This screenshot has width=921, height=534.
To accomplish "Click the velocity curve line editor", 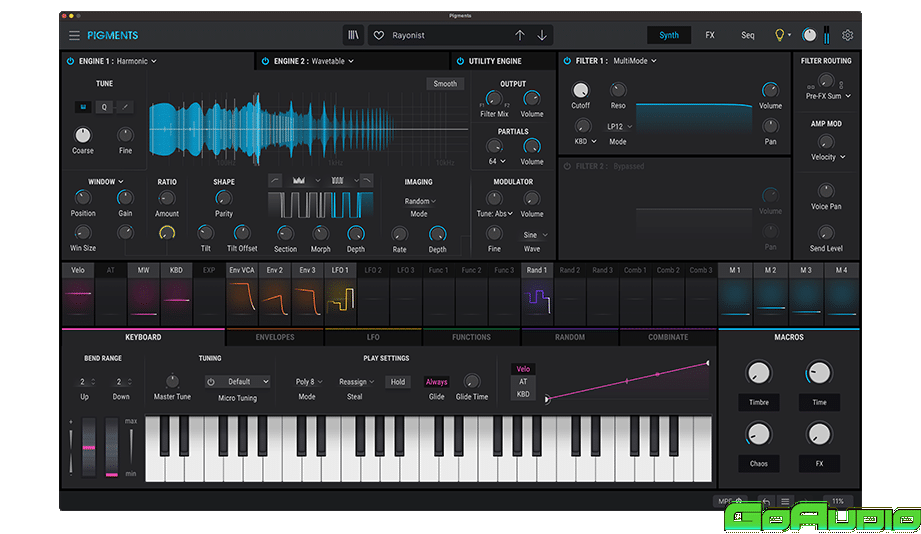I will (627, 381).
